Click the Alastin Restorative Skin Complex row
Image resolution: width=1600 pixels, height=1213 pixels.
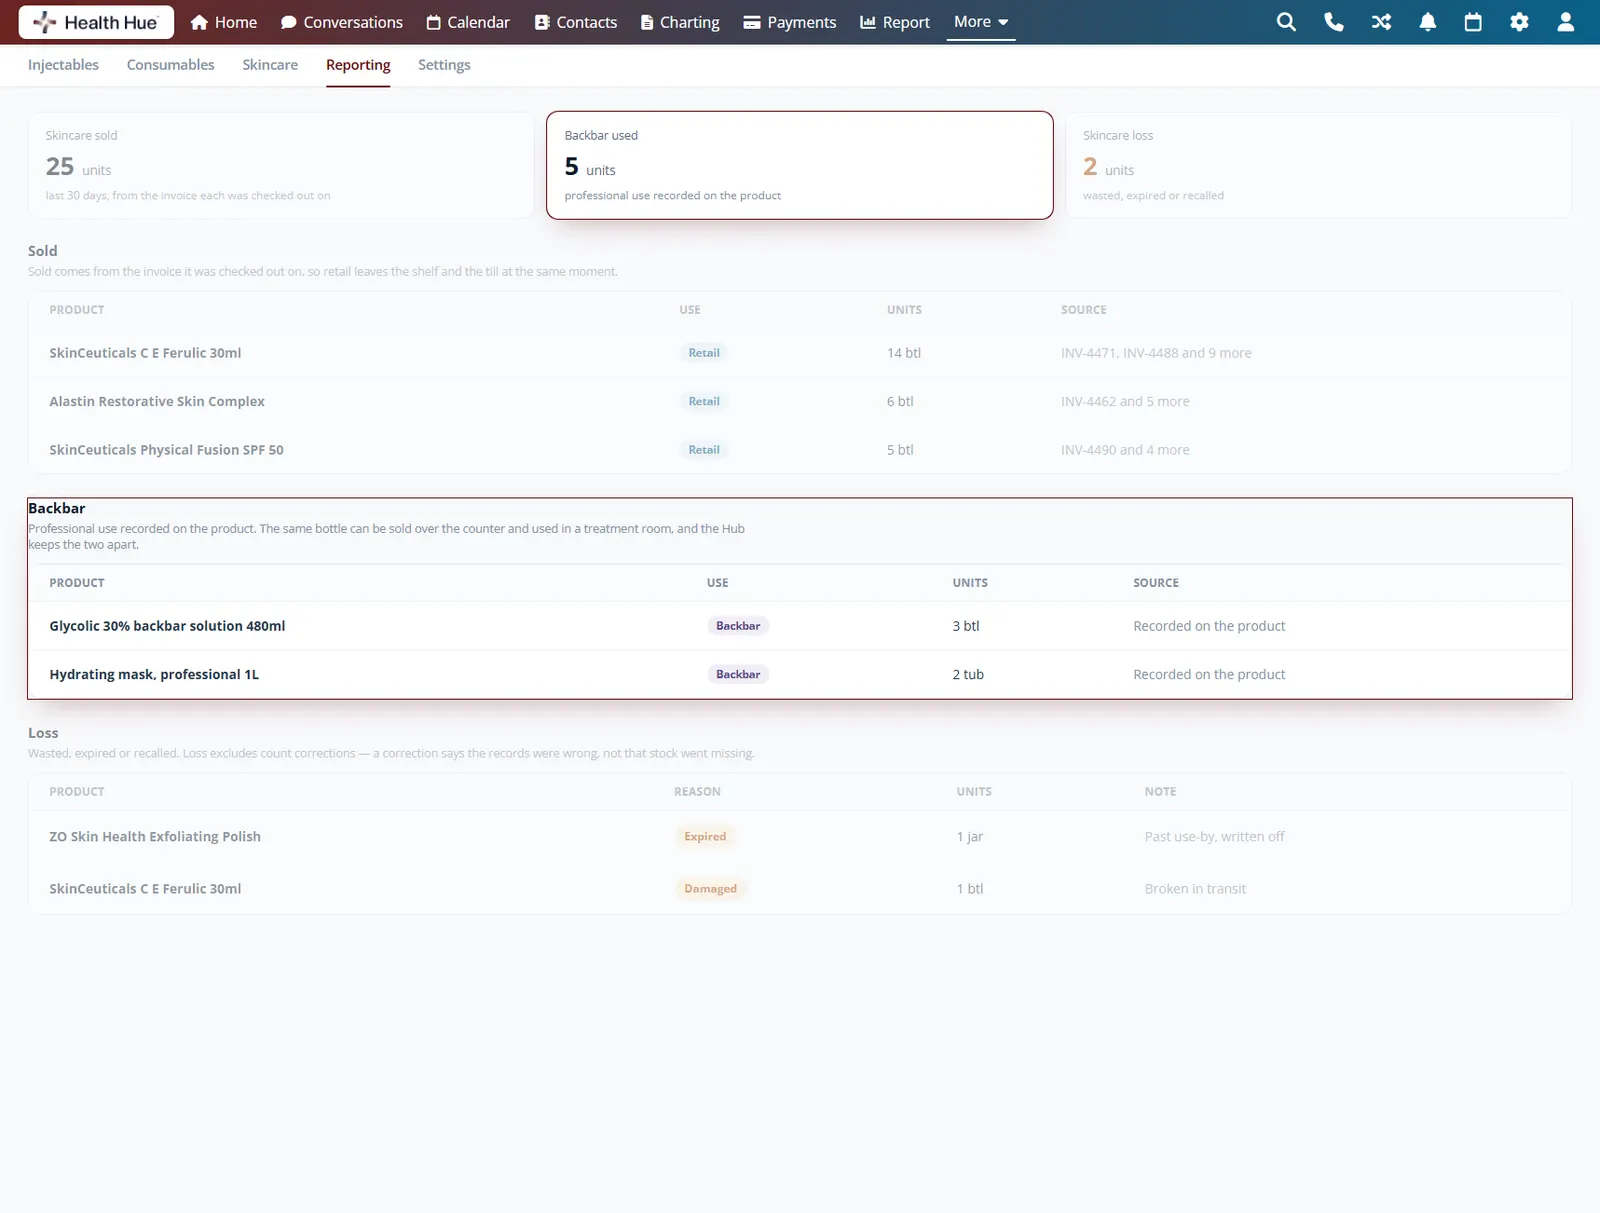tap(800, 401)
